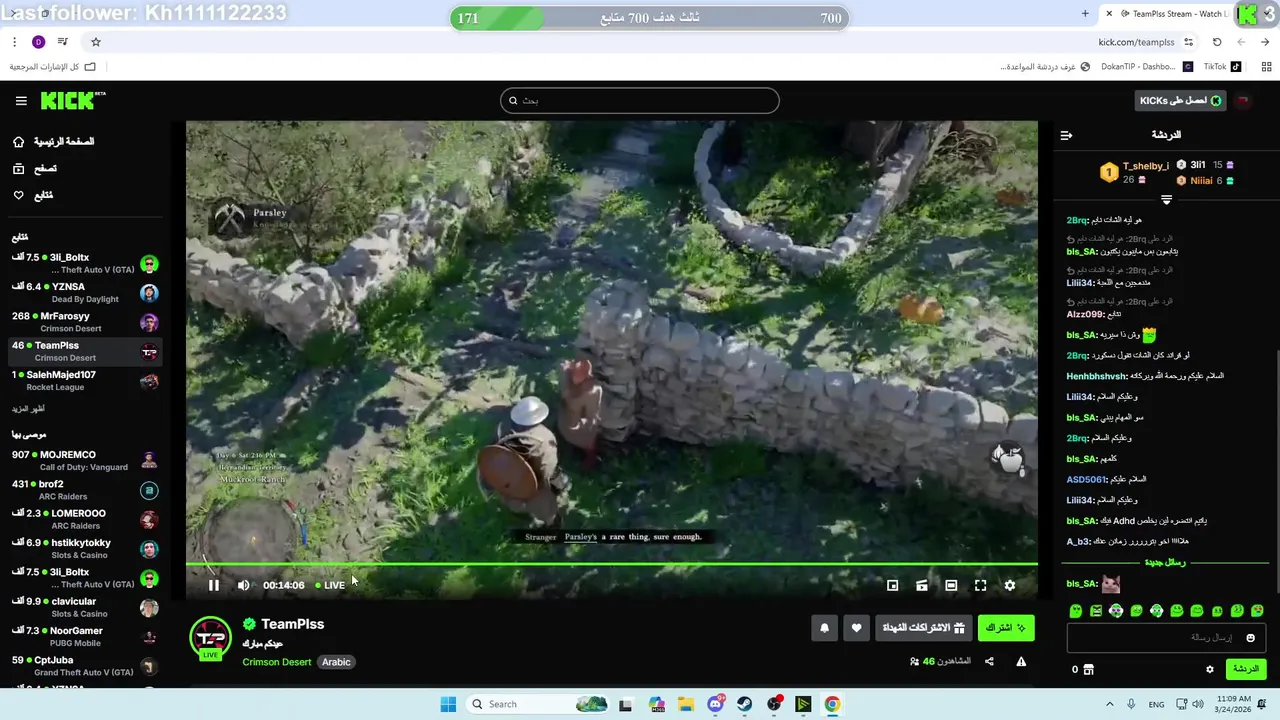Viewport: 1280px width, 720px height.
Task: Open the Kick hamburger menu
Action: tap(21, 101)
